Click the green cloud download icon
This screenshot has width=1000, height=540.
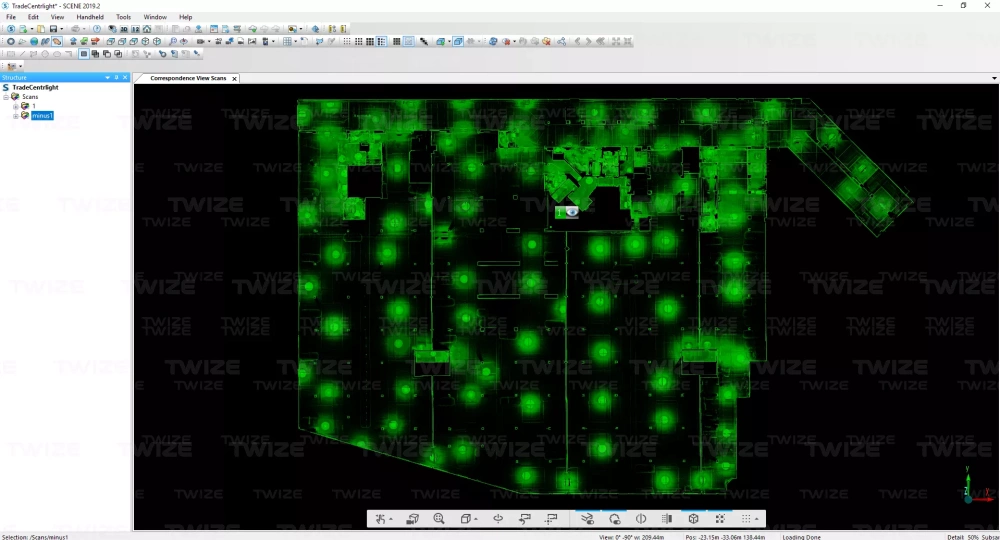click(x=253, y=29)
